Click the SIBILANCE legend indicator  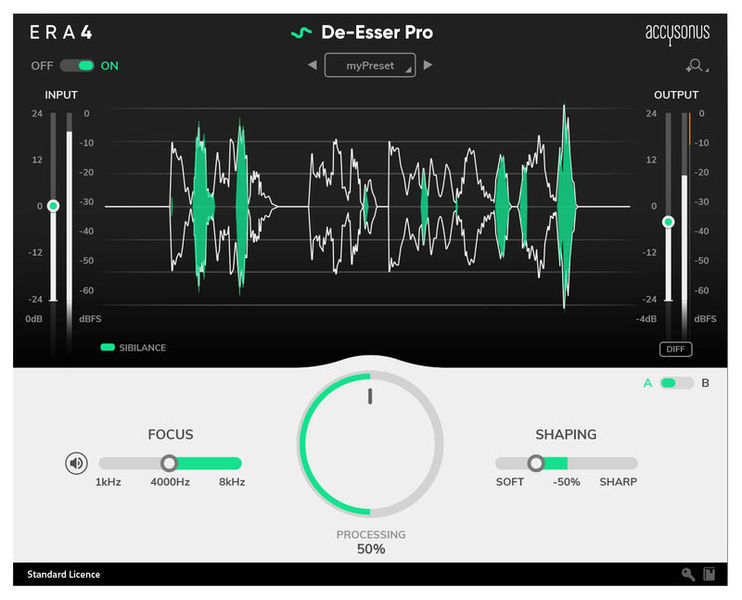click(x=108, y=347)
